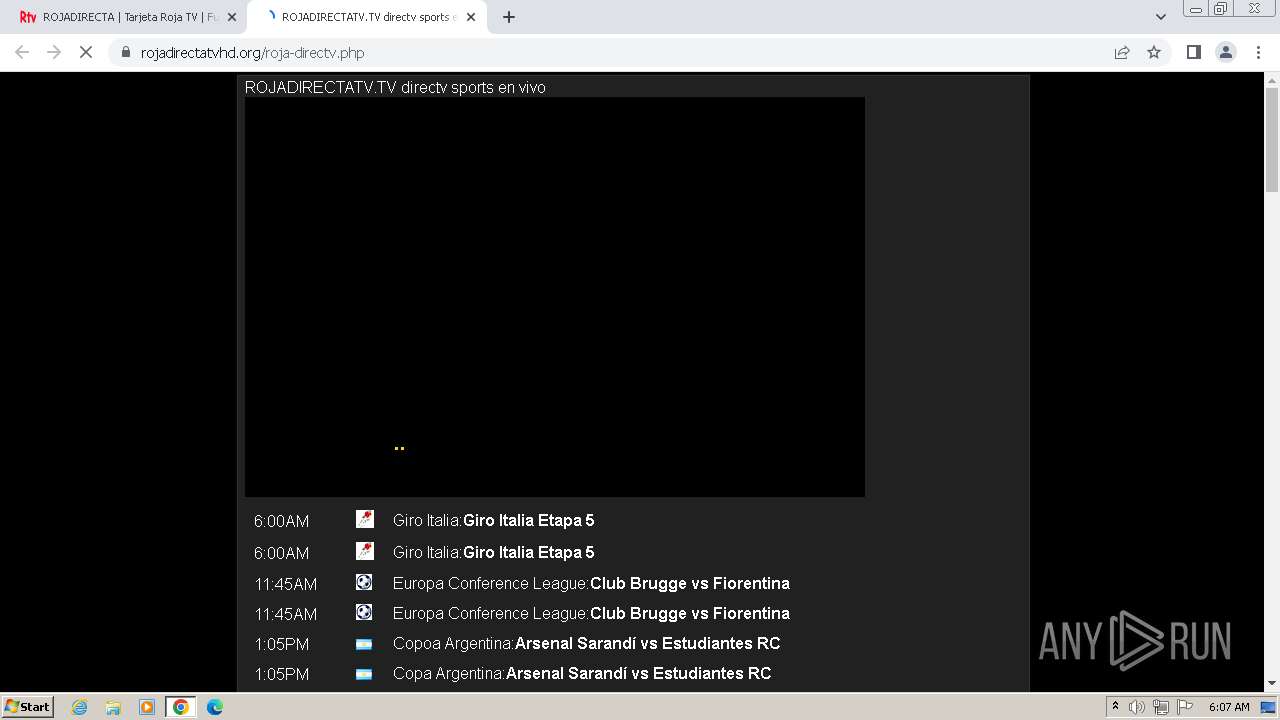
Task: Open the first Club Brugge vs Fiorentina link
Action: tap(690, 583)
